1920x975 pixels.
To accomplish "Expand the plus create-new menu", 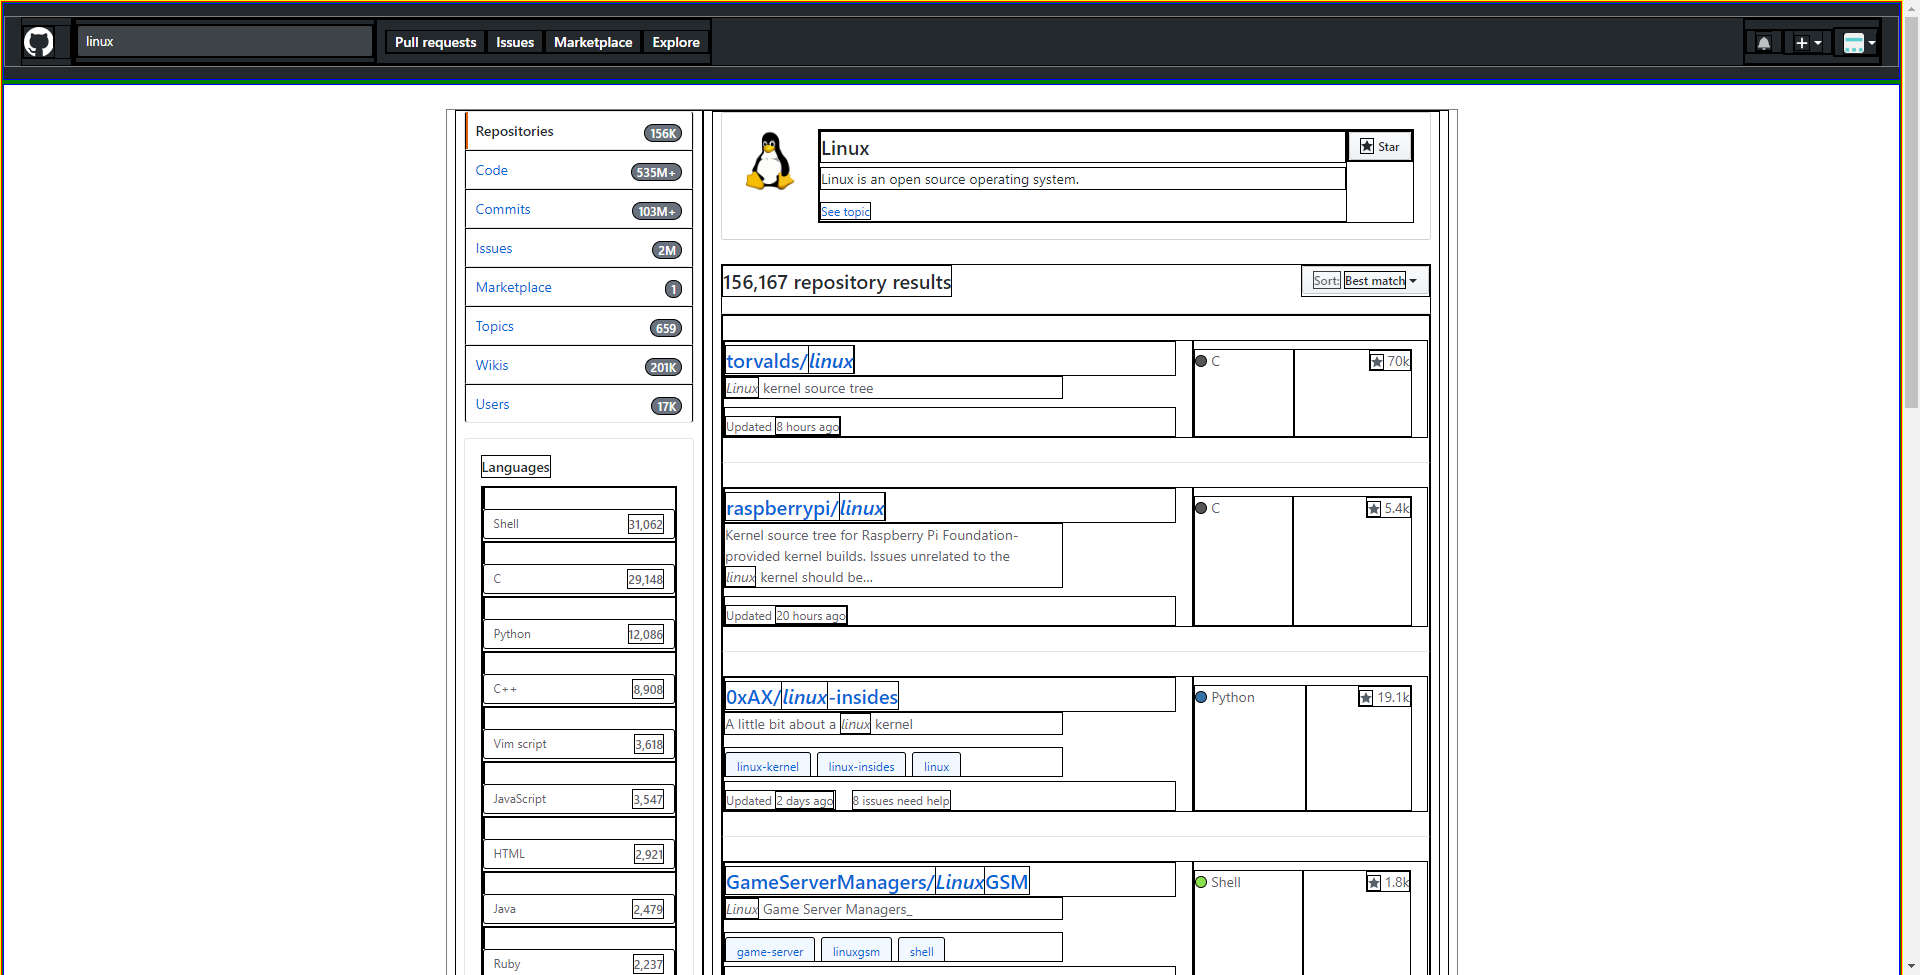I will (1808, 43).
